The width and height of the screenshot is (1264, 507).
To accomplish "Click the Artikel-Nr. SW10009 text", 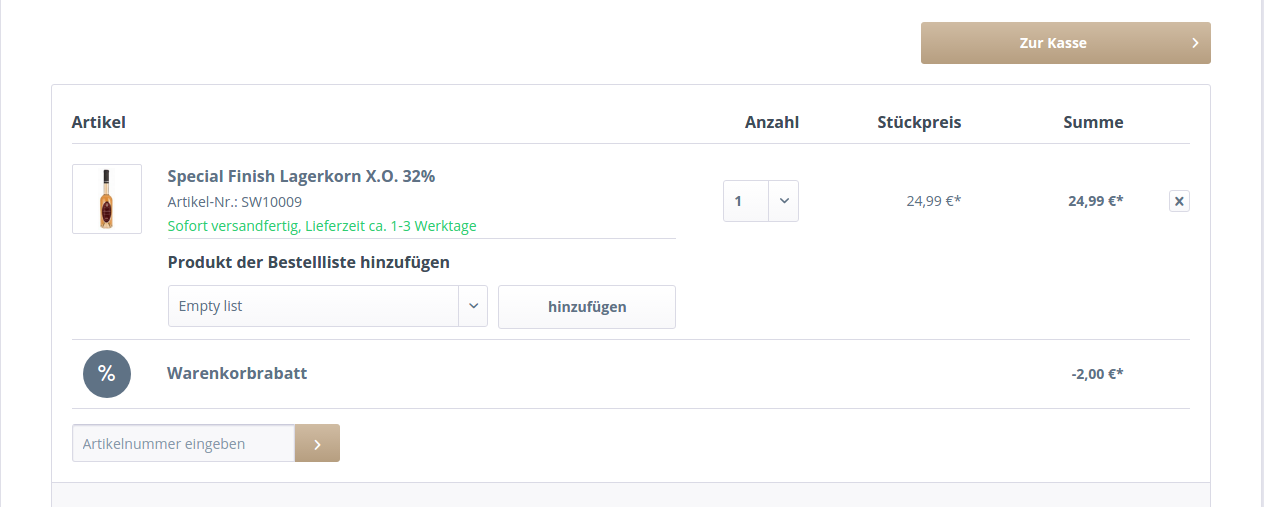I will (235, 202).
